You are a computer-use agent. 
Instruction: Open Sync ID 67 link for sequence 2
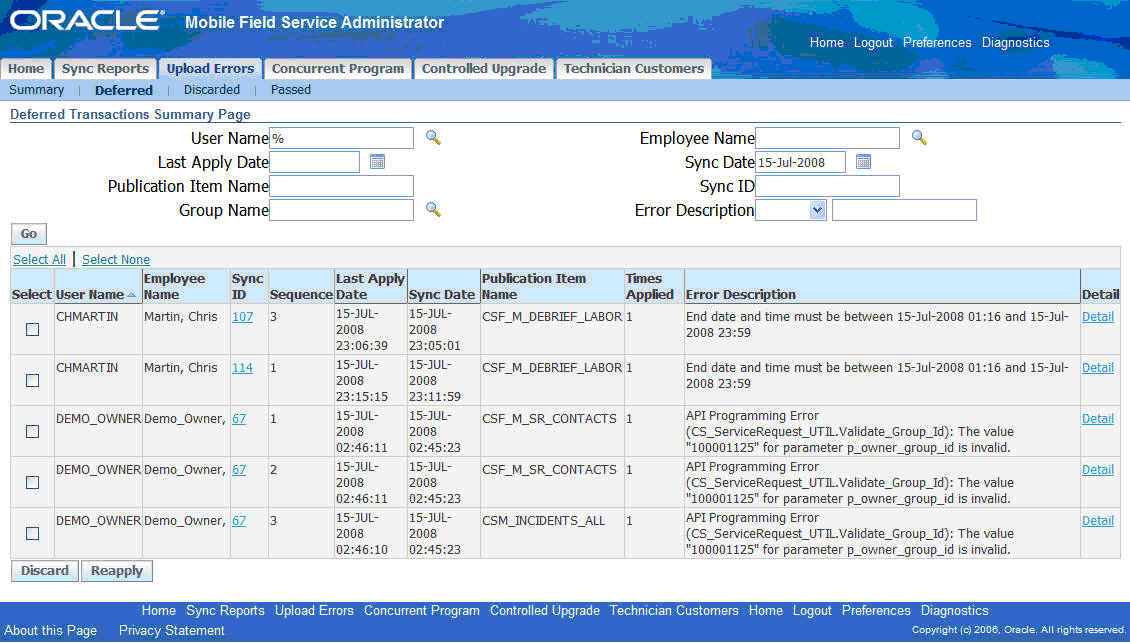(239, 469)
